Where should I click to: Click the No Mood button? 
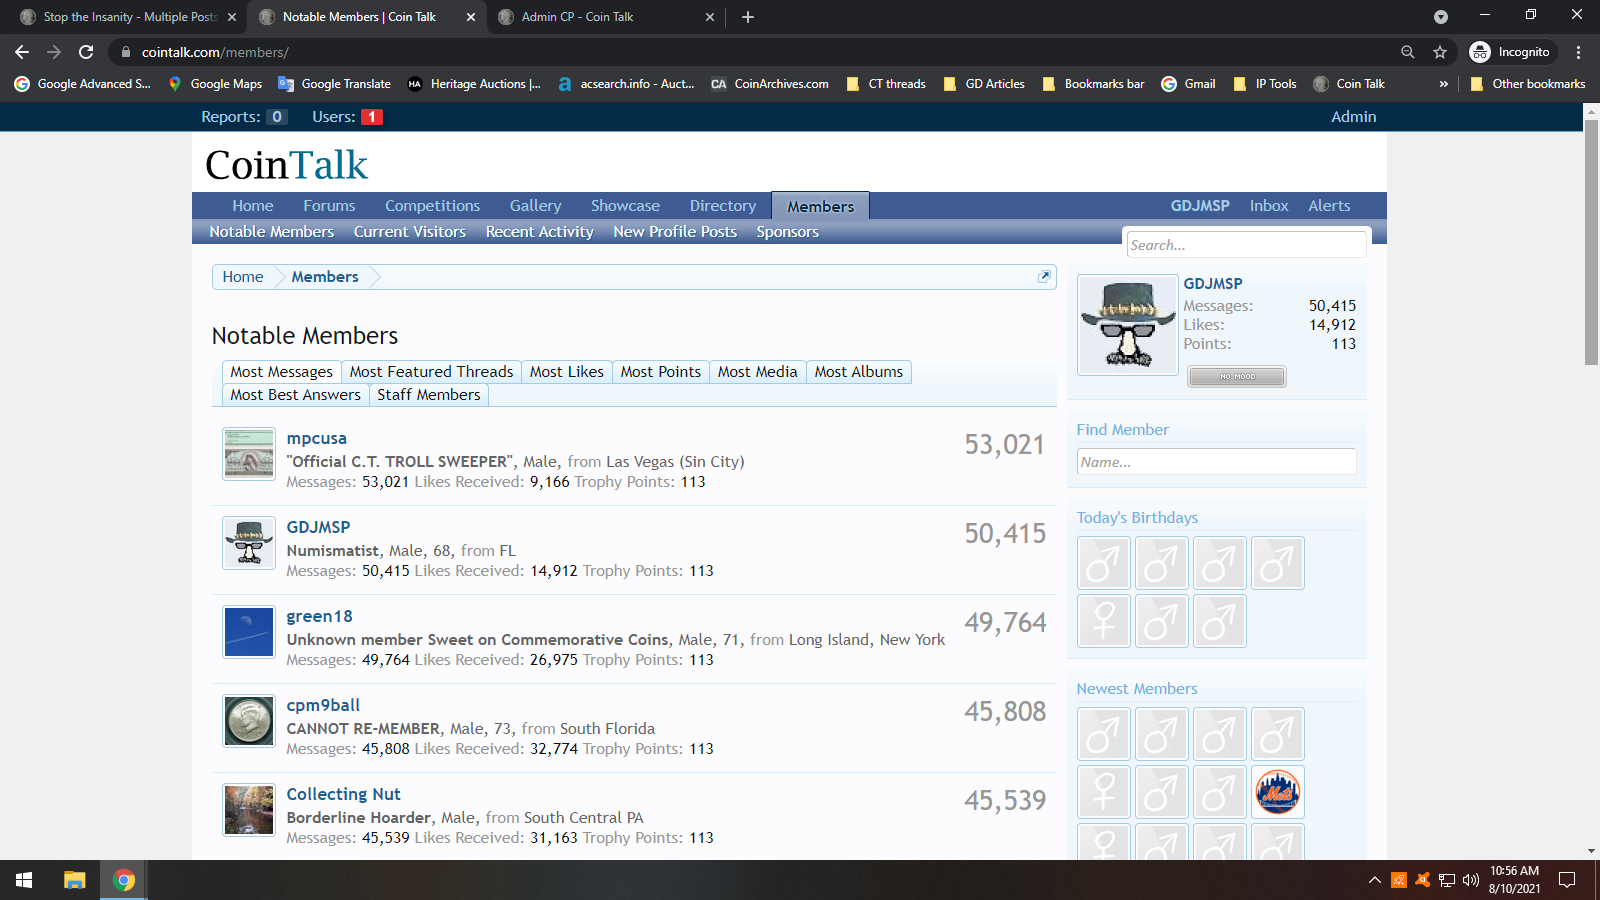[x=1237, y=377]
